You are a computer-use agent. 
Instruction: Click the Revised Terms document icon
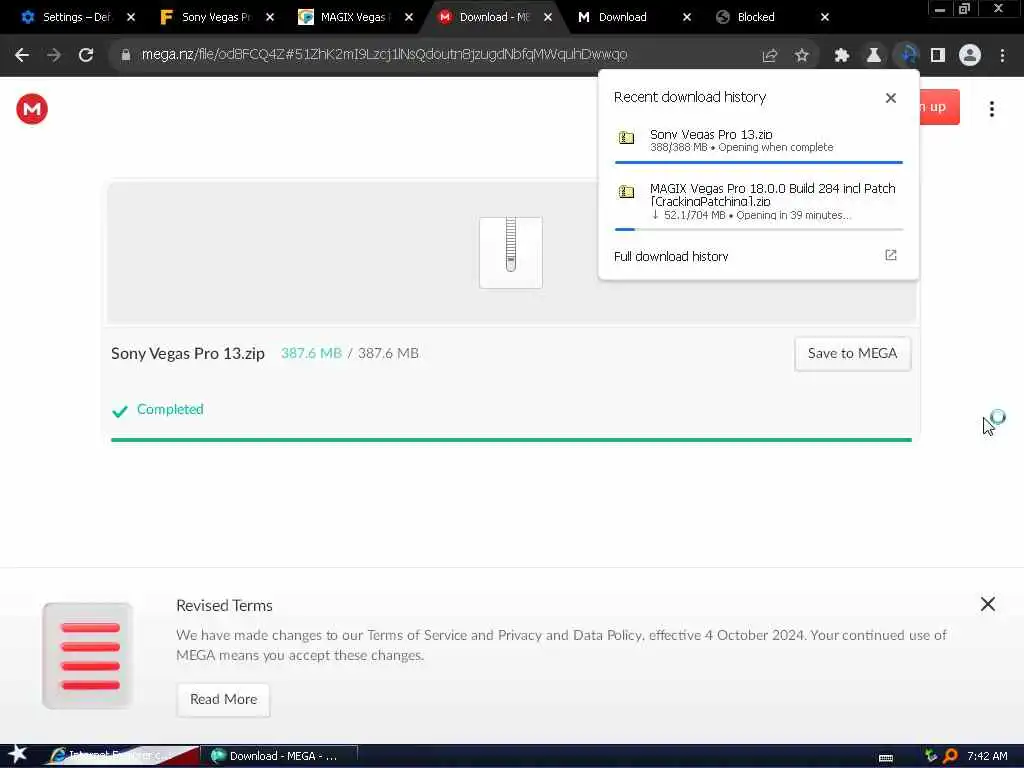(x=88, y=656)
